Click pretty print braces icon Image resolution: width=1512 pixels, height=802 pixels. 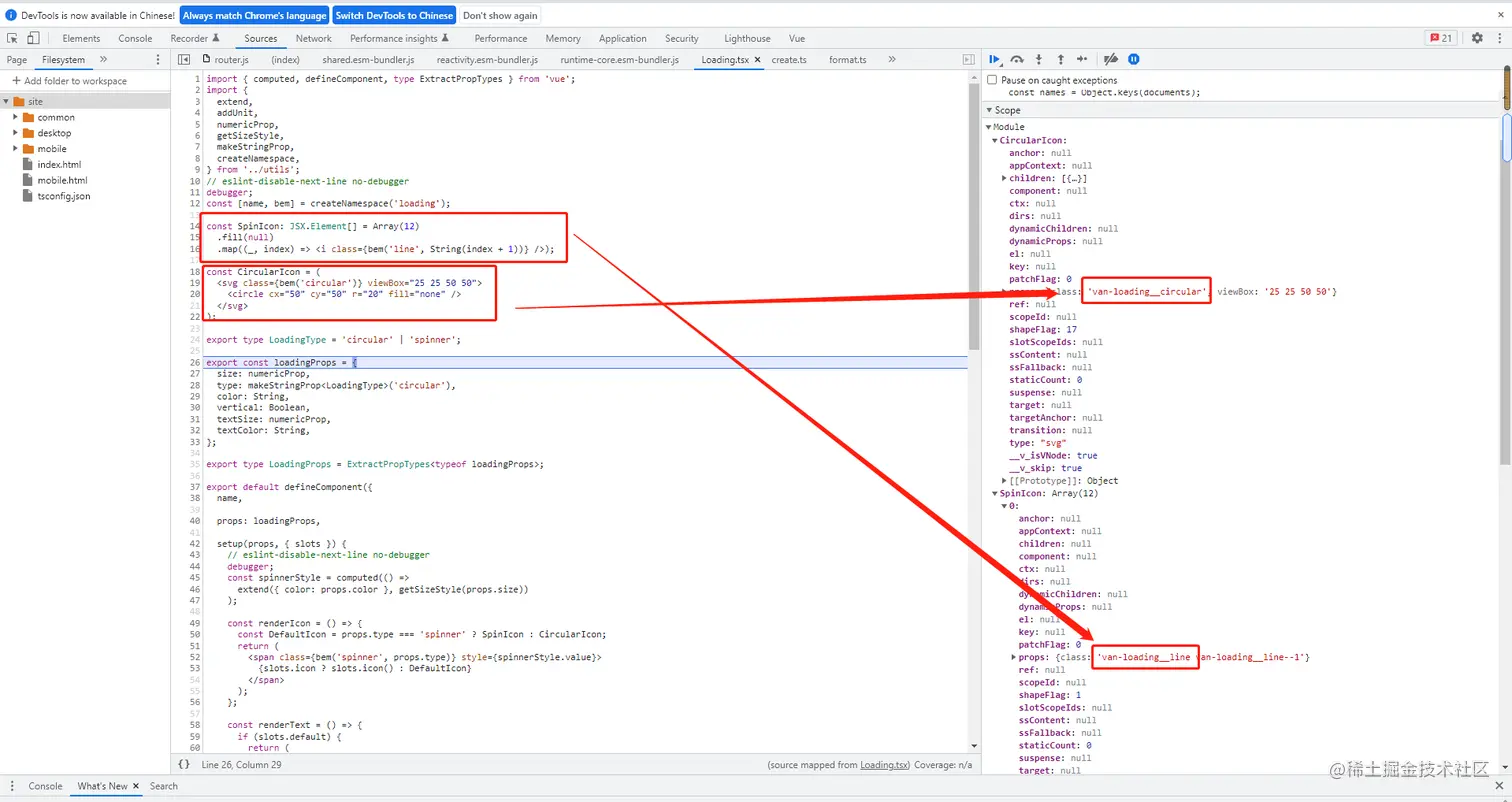point(184,764)
